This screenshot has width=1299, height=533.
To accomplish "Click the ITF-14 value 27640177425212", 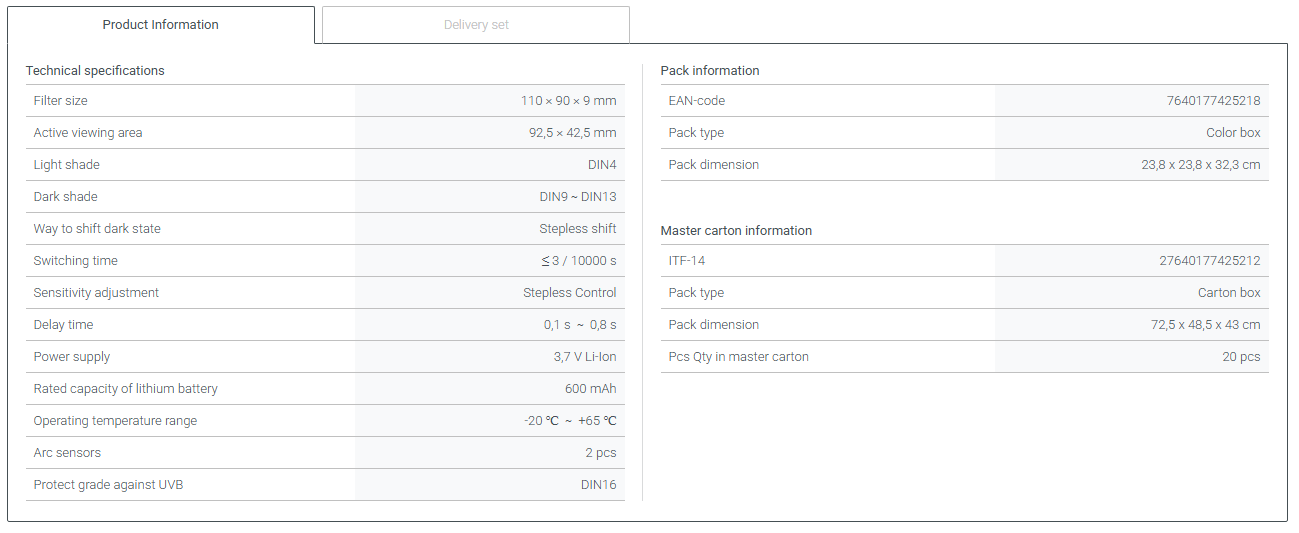I will click(1209, 261).
